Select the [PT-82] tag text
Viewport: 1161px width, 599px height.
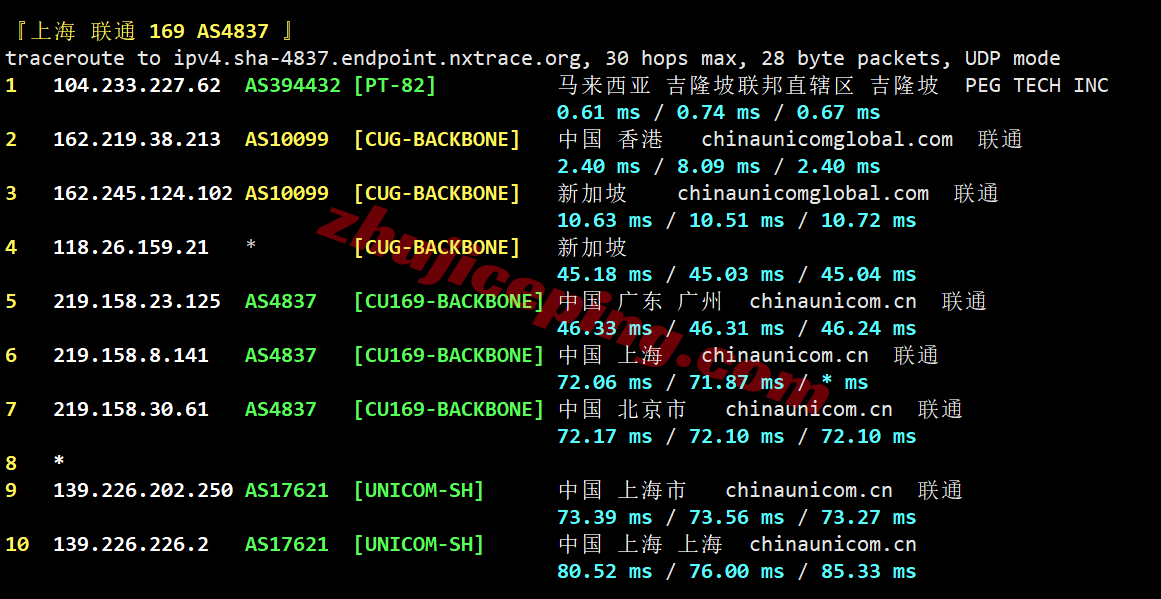[x=395, y=86]
